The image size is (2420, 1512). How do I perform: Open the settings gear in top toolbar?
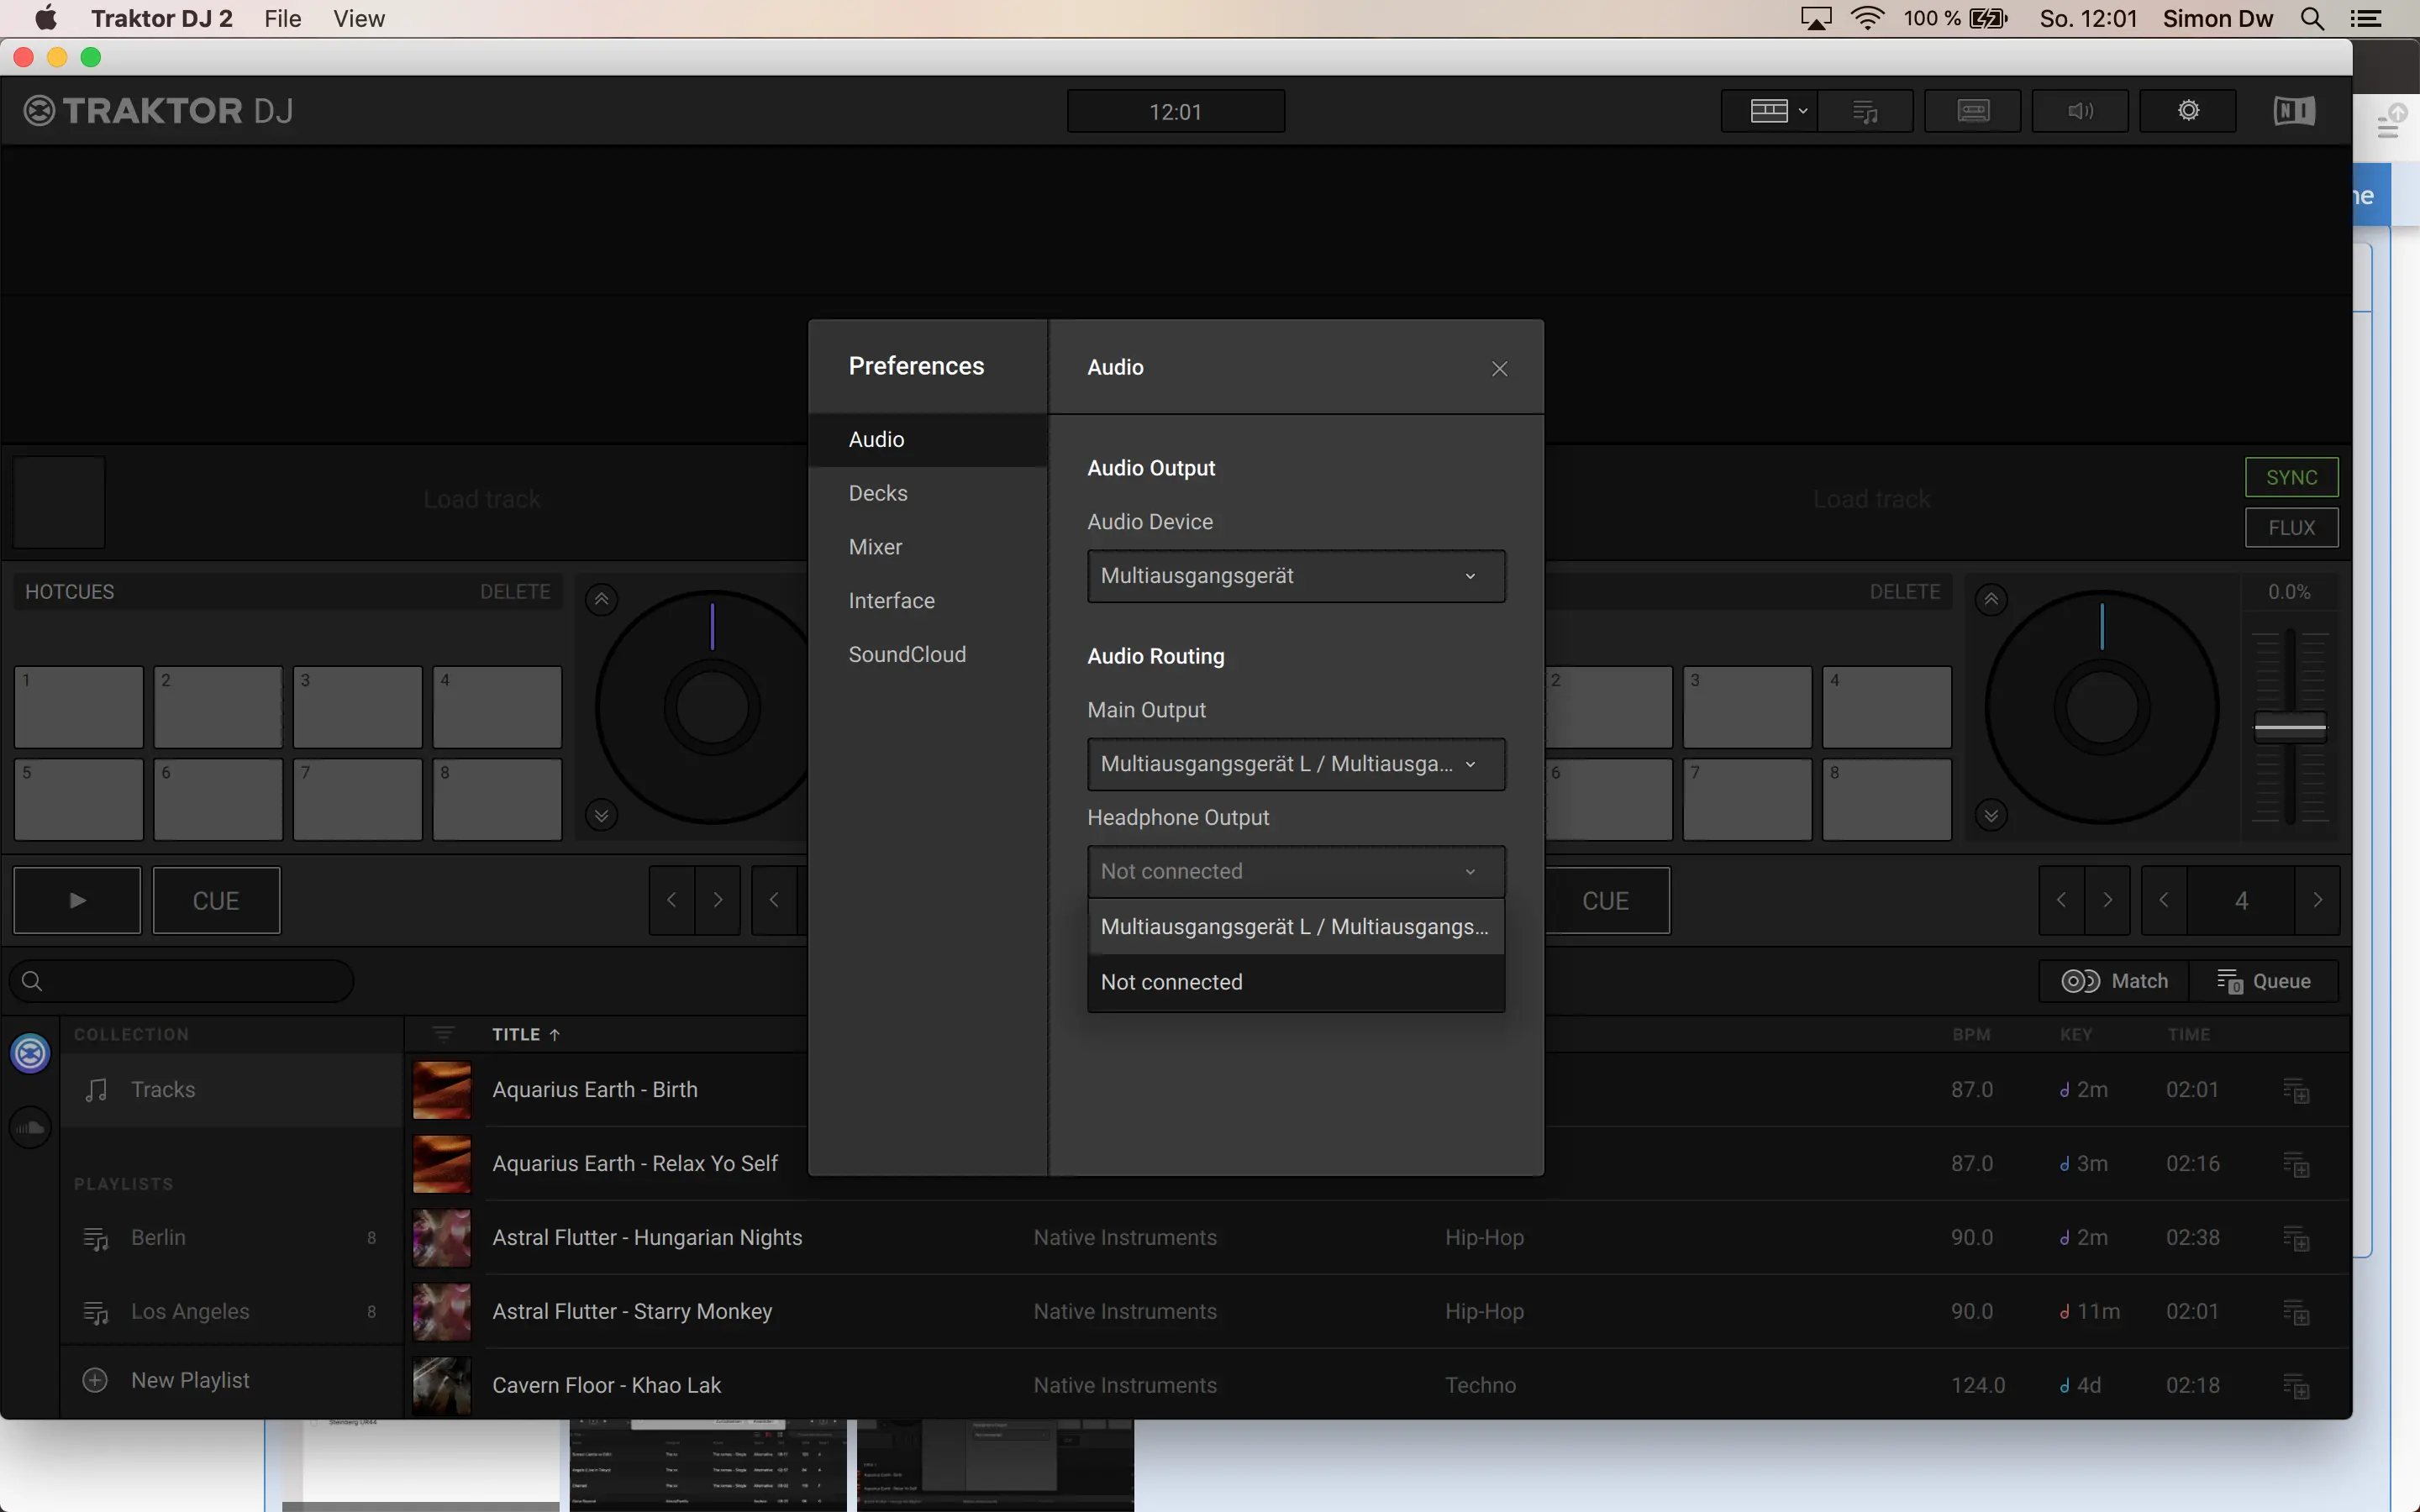2187,111
